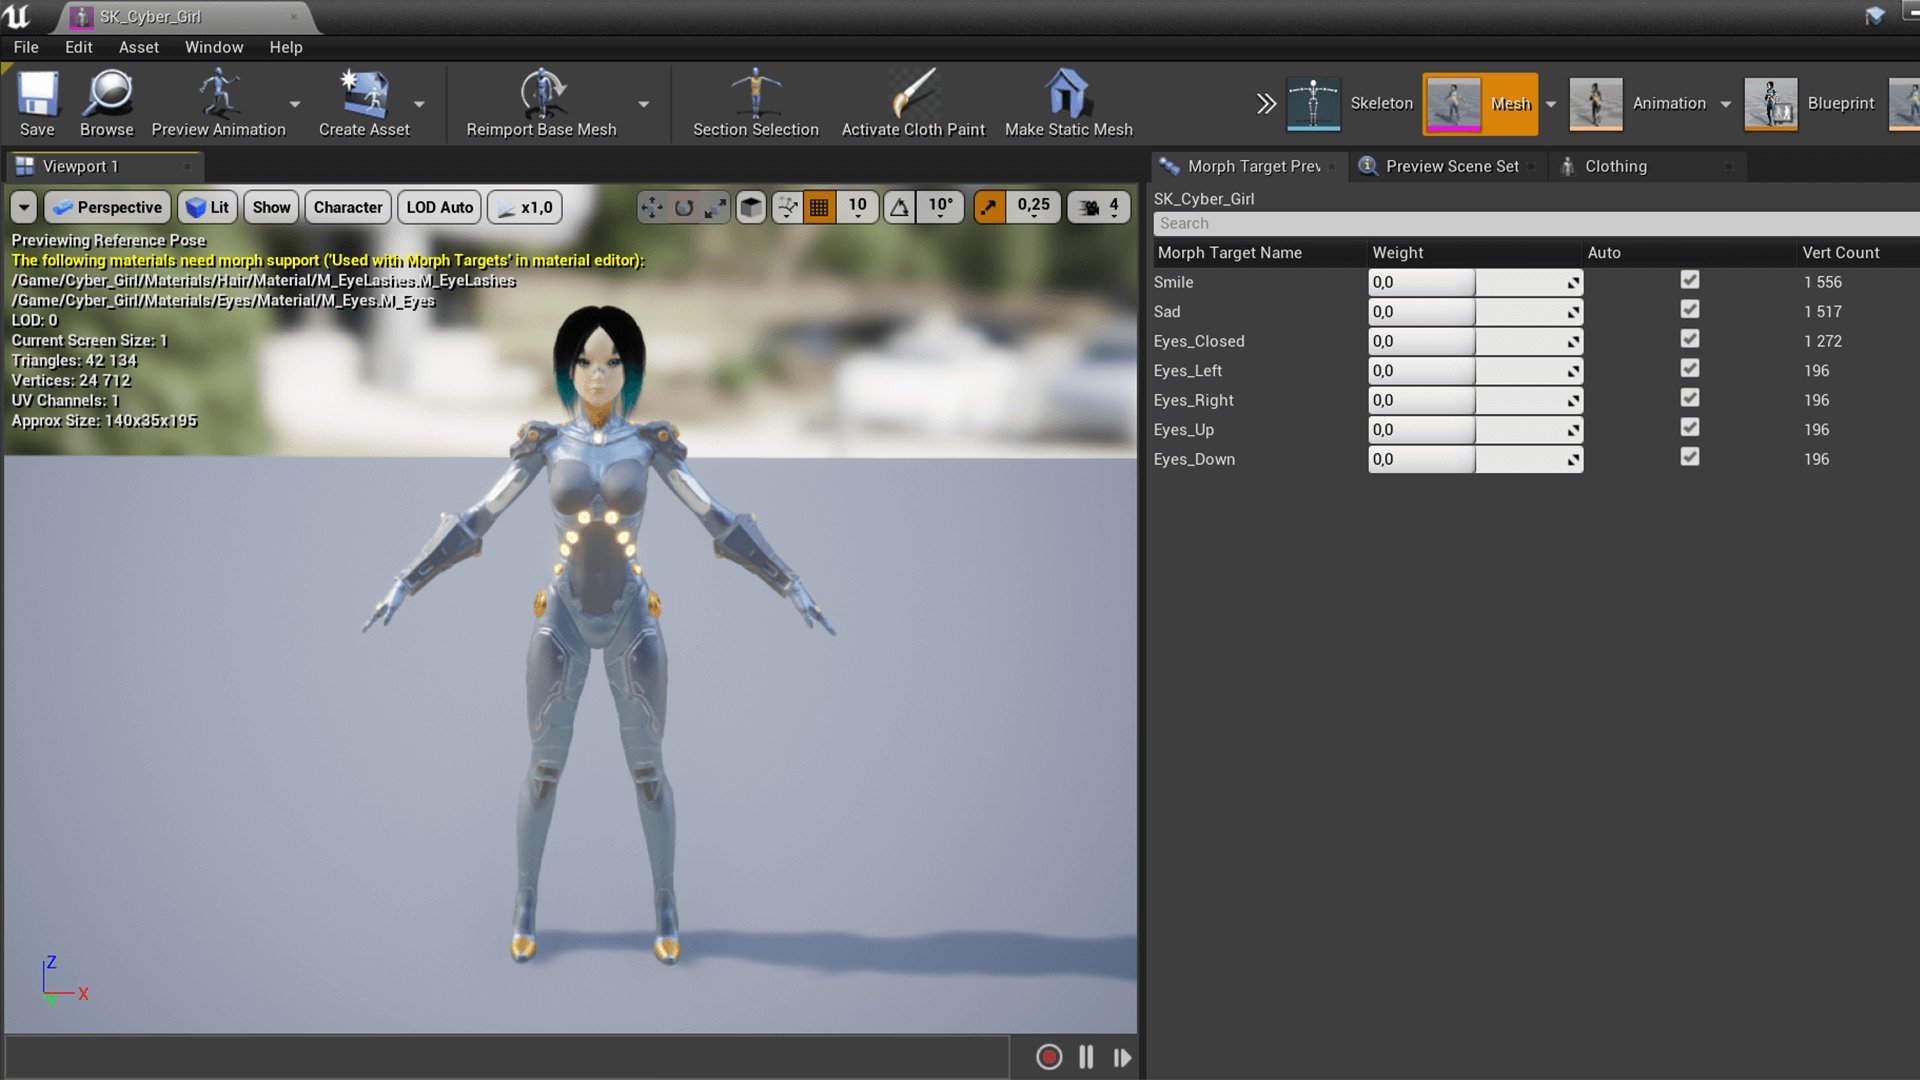
Task: Save the SK_Cyber_Girl asset
Action: coord(37,103)
